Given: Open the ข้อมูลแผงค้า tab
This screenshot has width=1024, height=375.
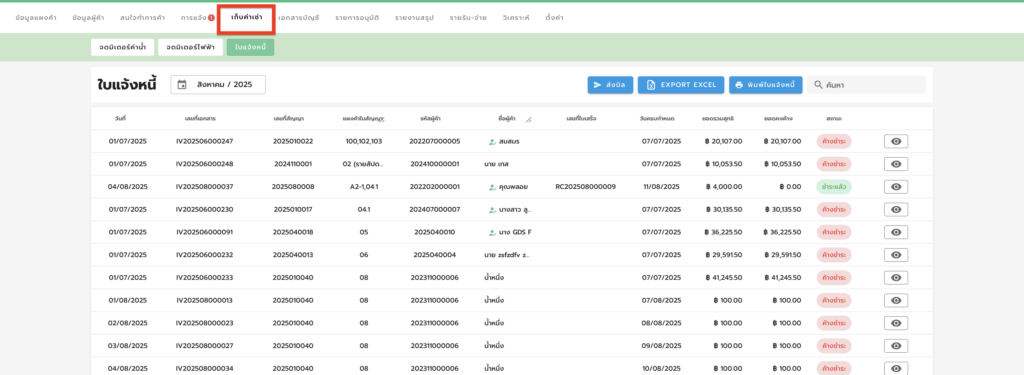Looking at the screenshot, I should point(35,18).
